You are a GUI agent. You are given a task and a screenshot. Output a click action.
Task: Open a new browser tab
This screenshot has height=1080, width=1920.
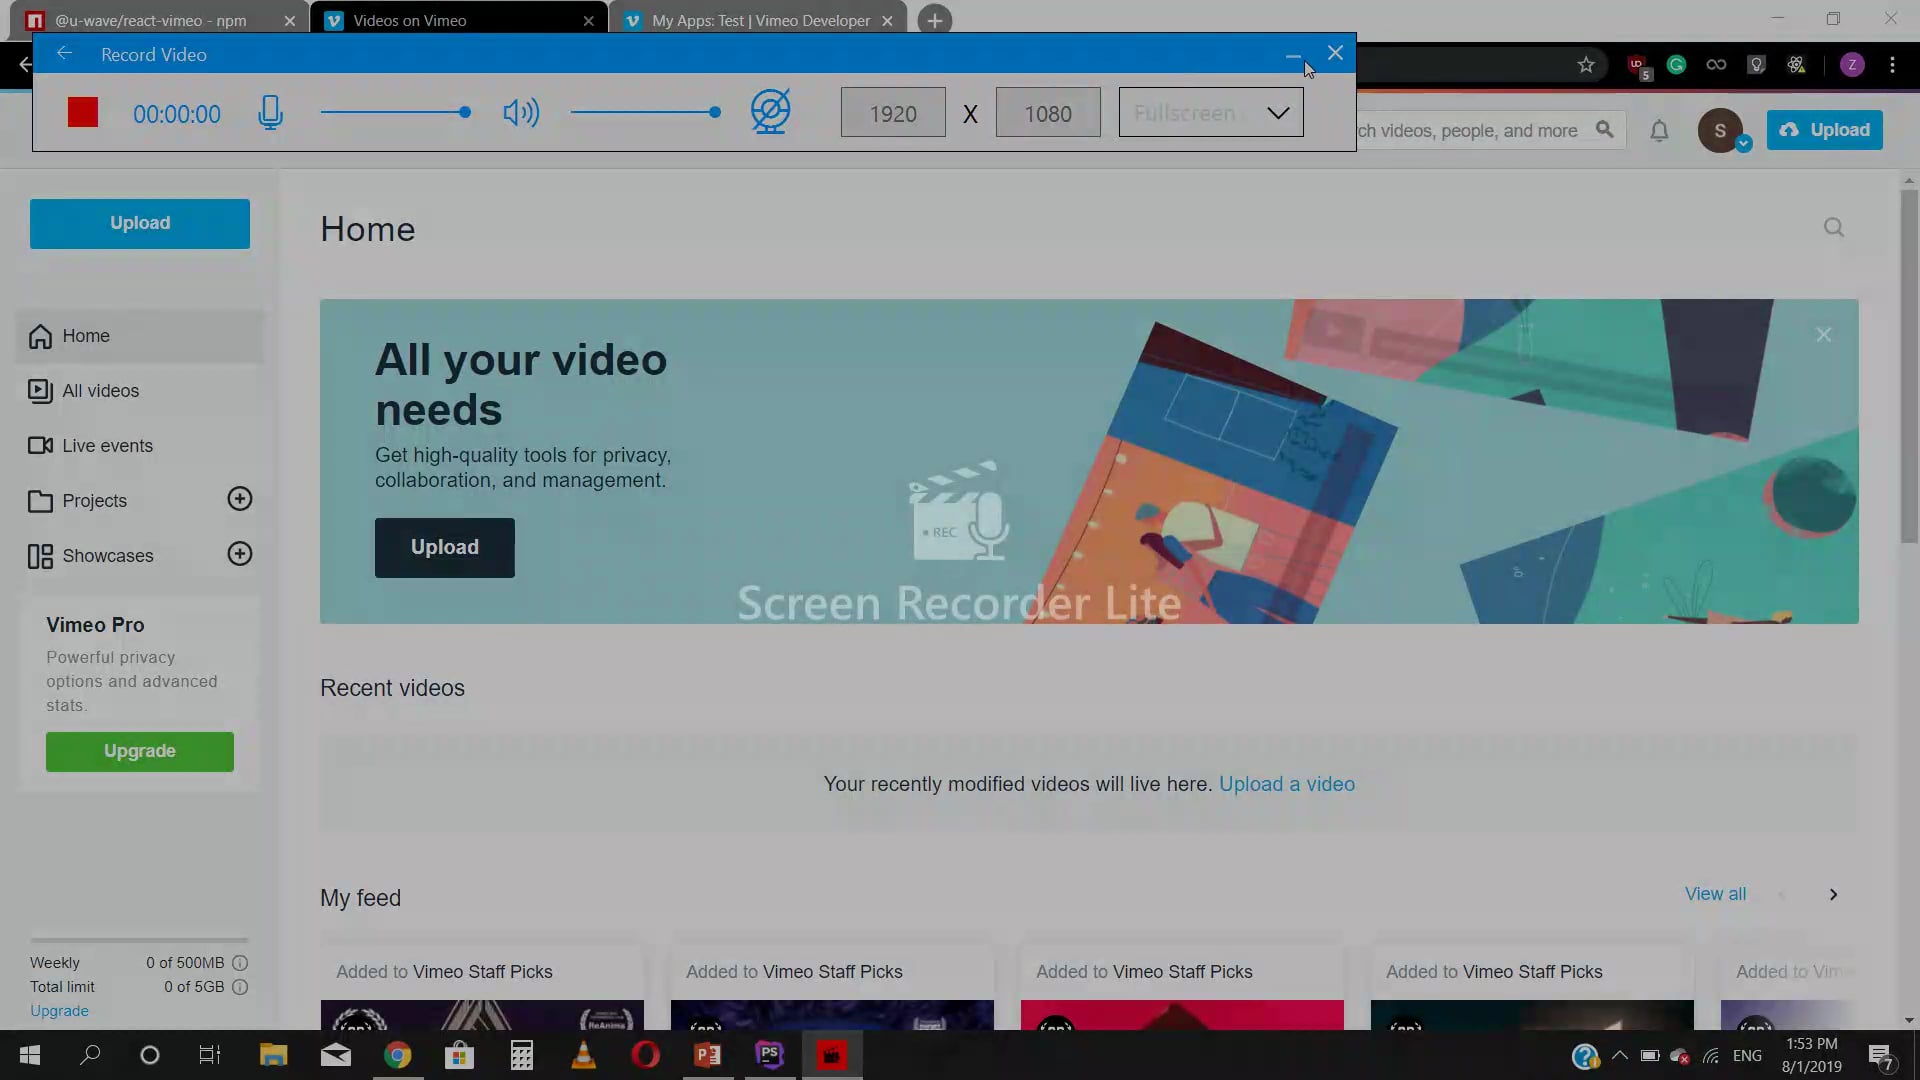(x=934, y=20)
